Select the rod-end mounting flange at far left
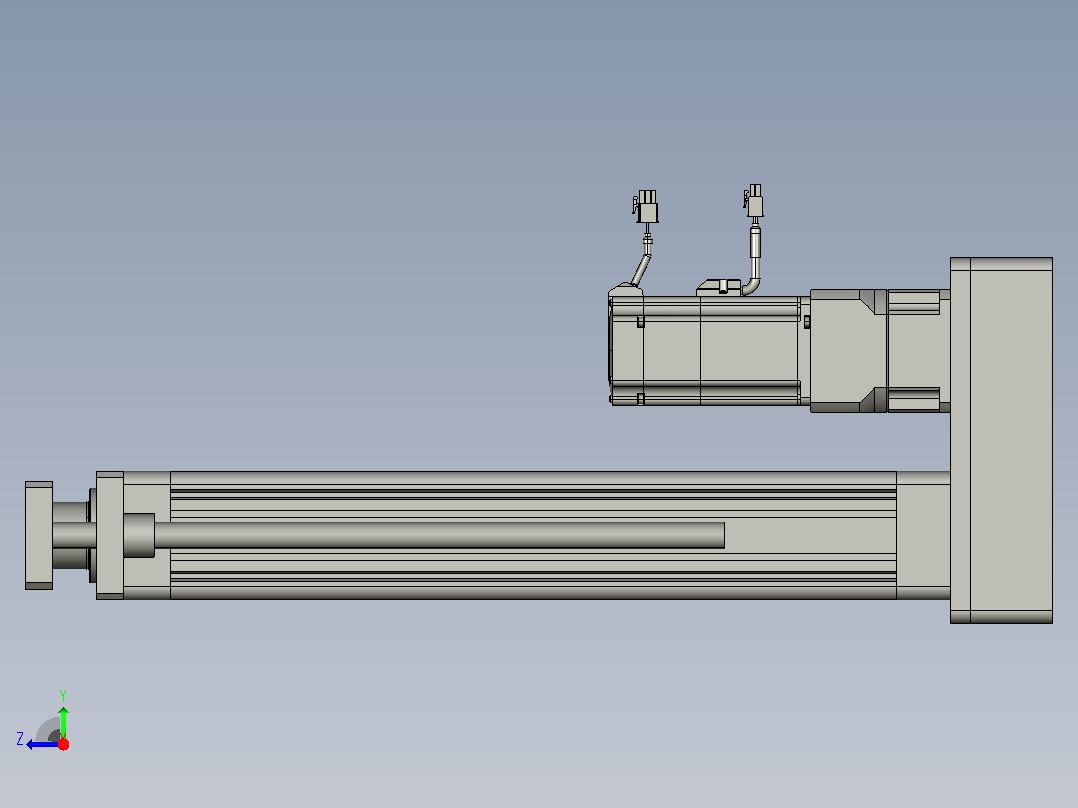 38,535
